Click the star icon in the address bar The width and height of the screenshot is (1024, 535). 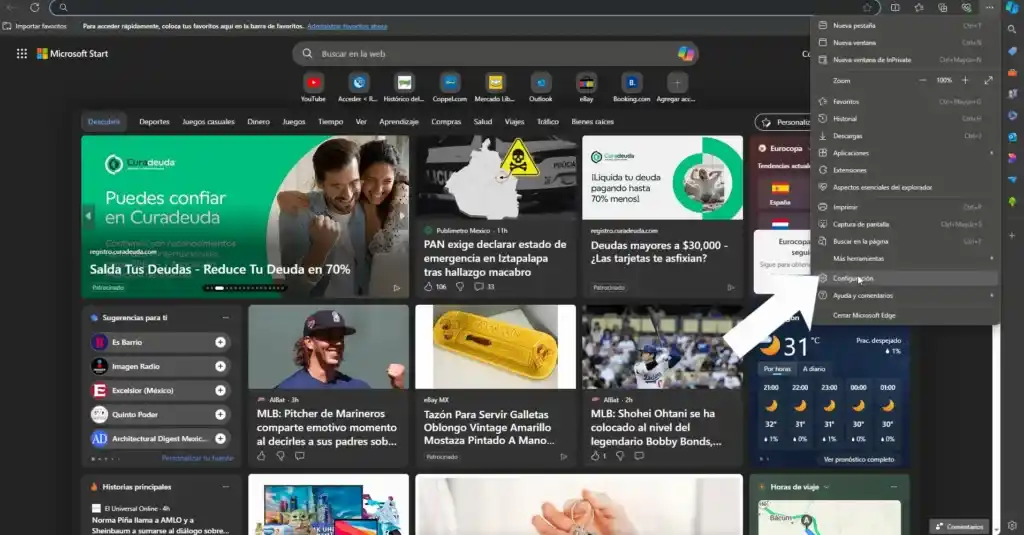tap(867, 7)
